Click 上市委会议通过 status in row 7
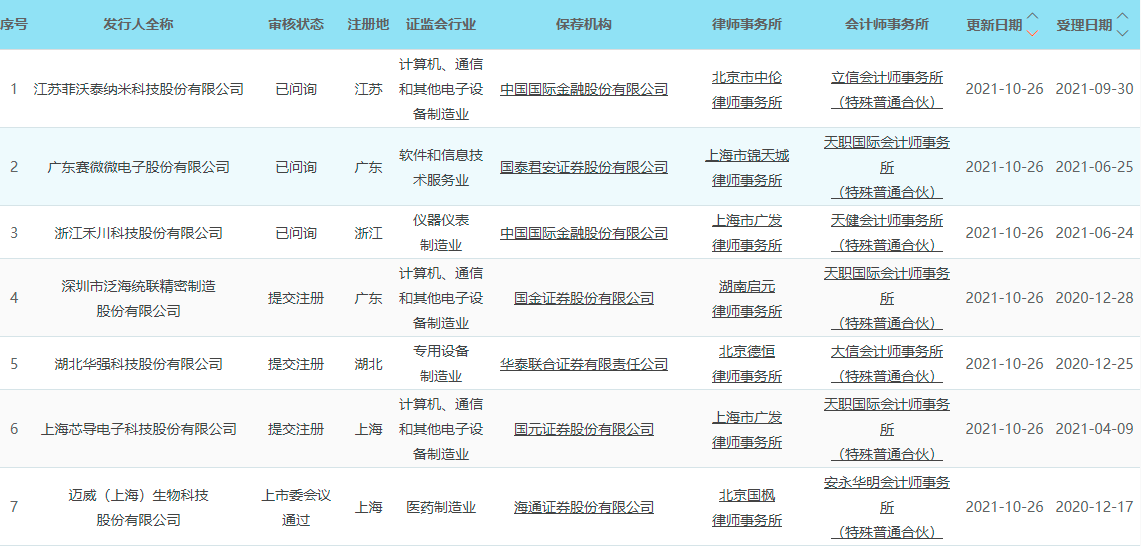 point(296,507)
